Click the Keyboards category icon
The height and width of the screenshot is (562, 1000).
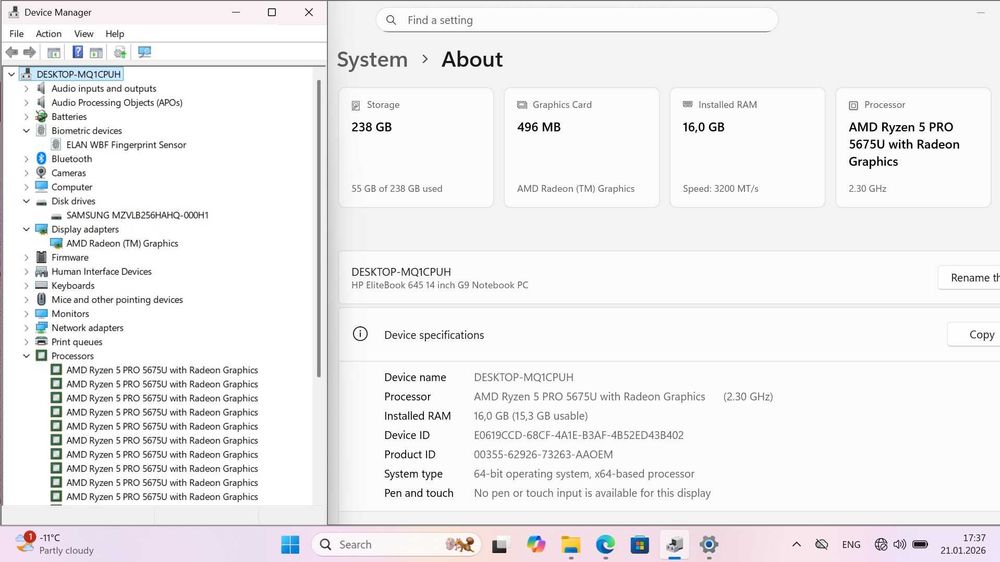(x=41, y=285)
